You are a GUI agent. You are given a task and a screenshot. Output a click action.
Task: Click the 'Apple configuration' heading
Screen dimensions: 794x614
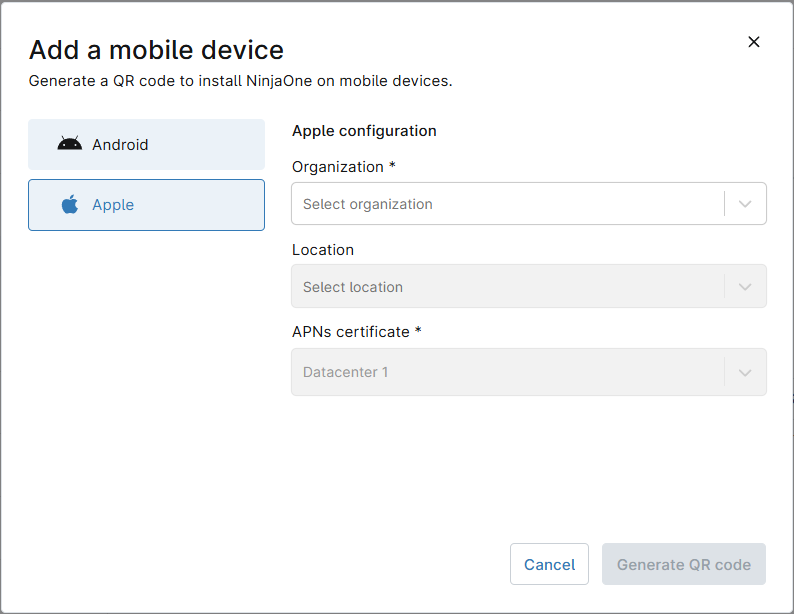tap(364, 131)
